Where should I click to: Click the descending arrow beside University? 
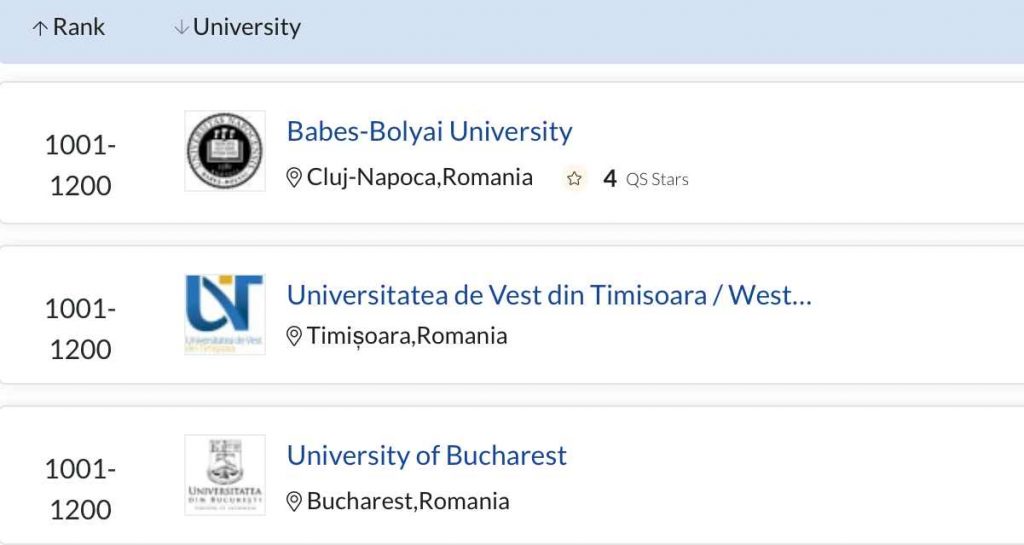point(181,27)
